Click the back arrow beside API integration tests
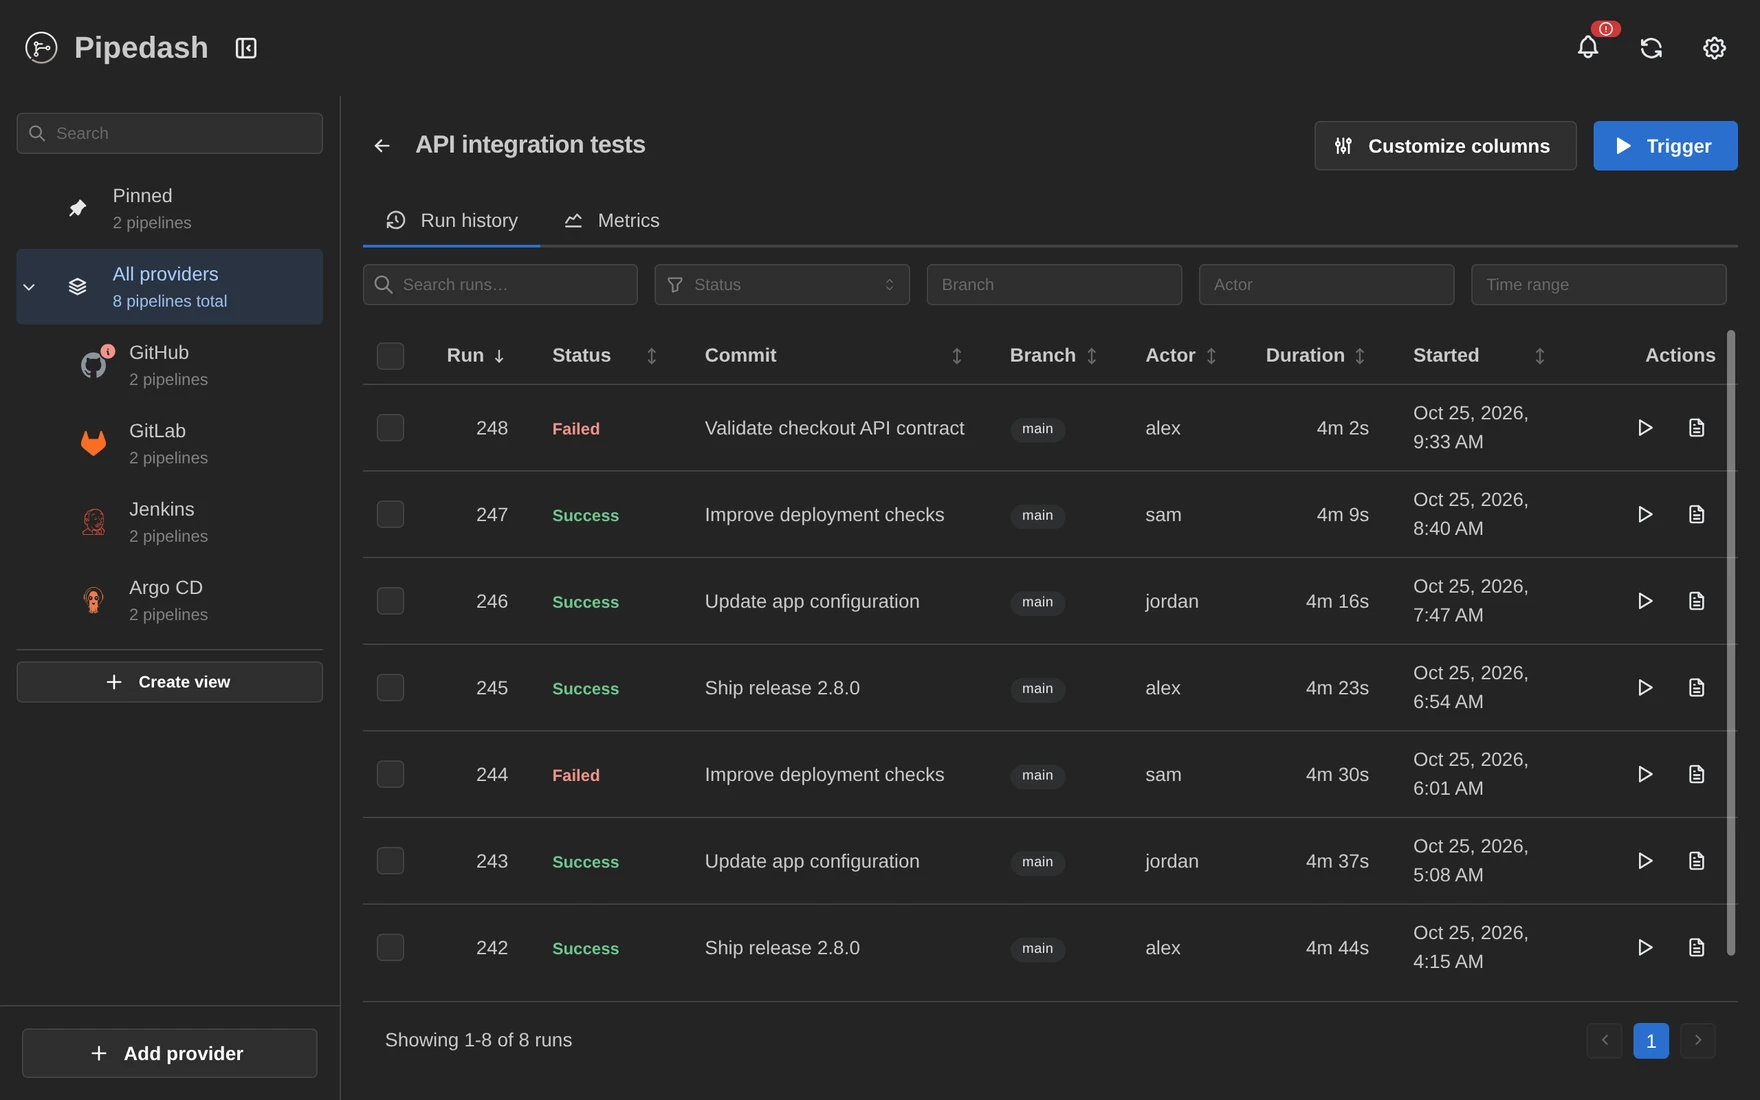Image resolution: width=1760 pixels, height=1100 pixels. (382, 145)
